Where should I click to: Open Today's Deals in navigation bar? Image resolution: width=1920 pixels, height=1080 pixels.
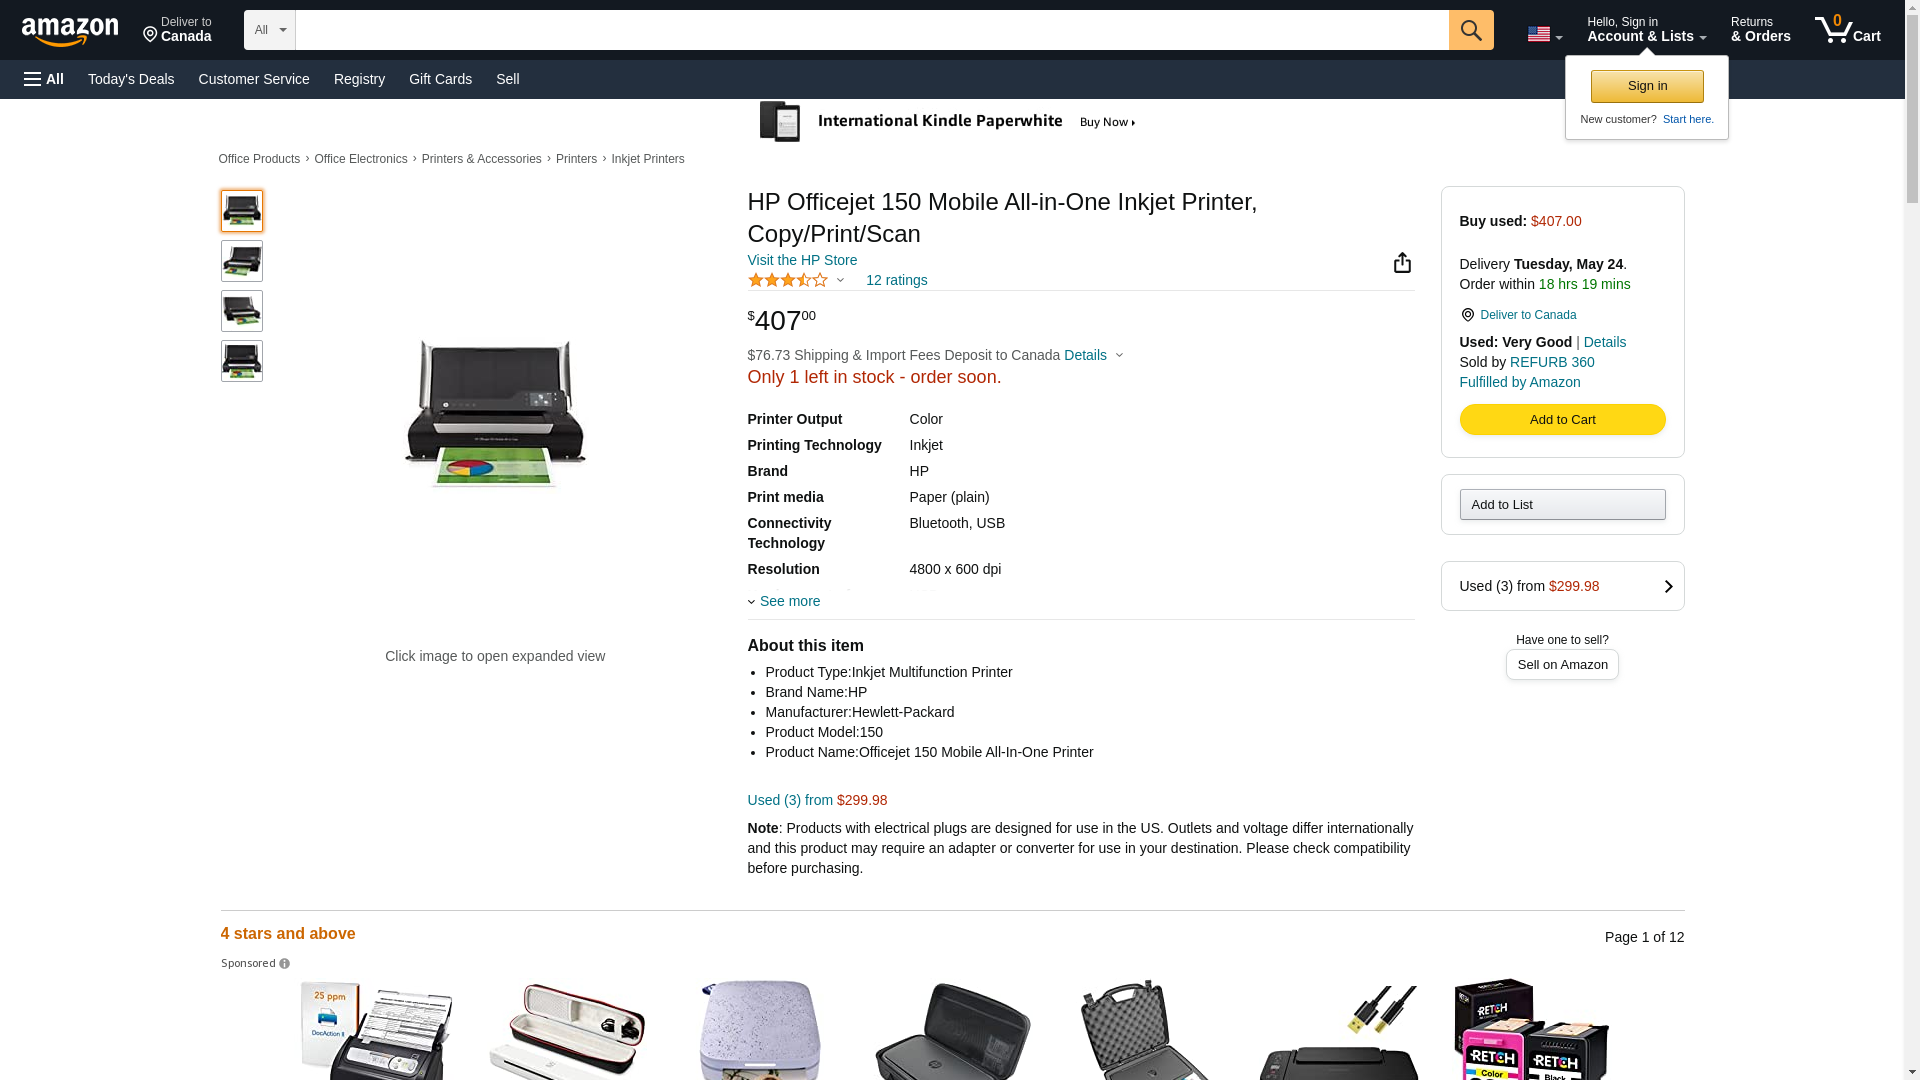131,79
